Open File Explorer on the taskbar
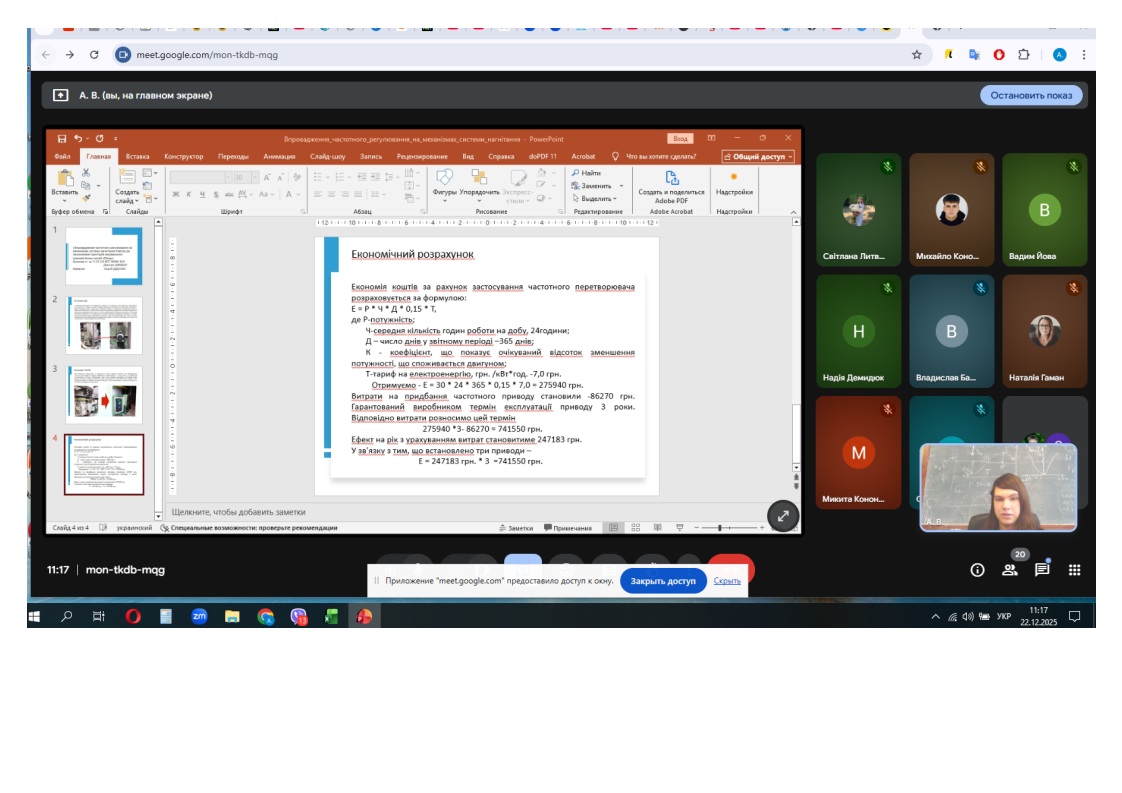This screenshot has height=793, width=1122. 232,616
